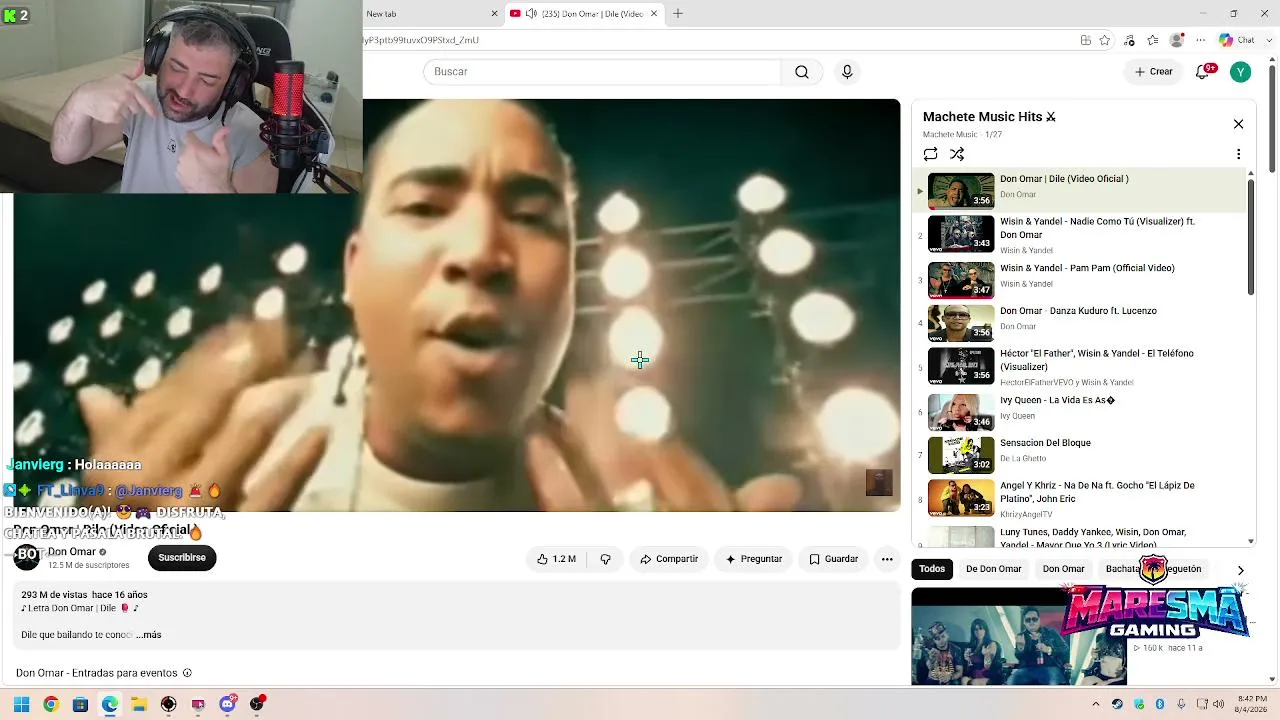The height and width of the screenshot is (720, 1280).
Task: Close the Don Omar YouTube tab
Action: (x=654, y=14)
